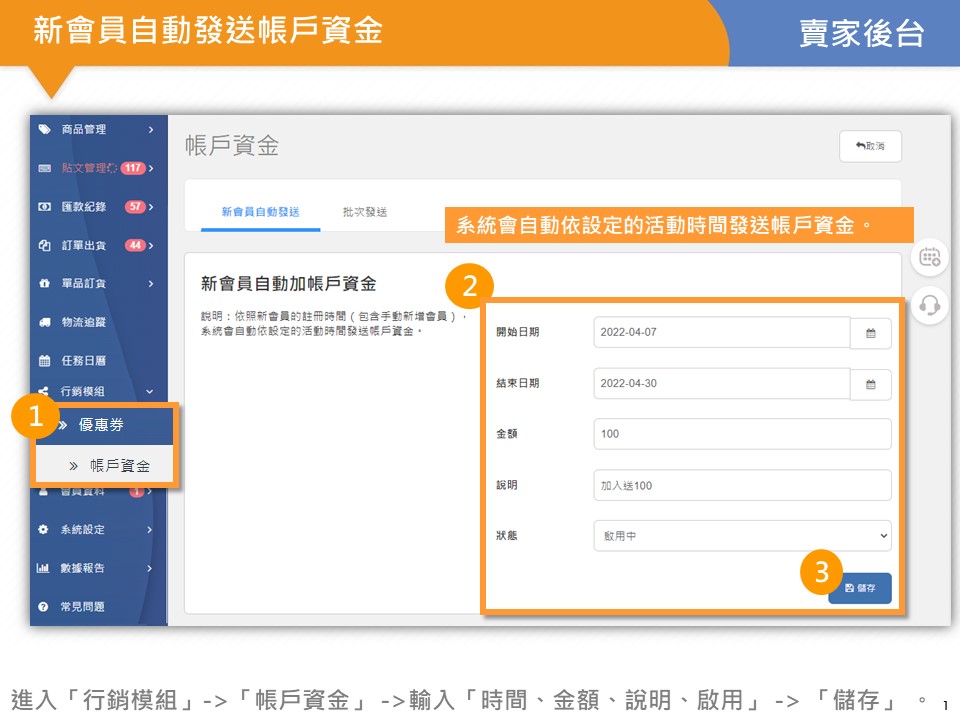Click the 金額 input field
Screen dimensions: 960x720
[x=741, y=434]
